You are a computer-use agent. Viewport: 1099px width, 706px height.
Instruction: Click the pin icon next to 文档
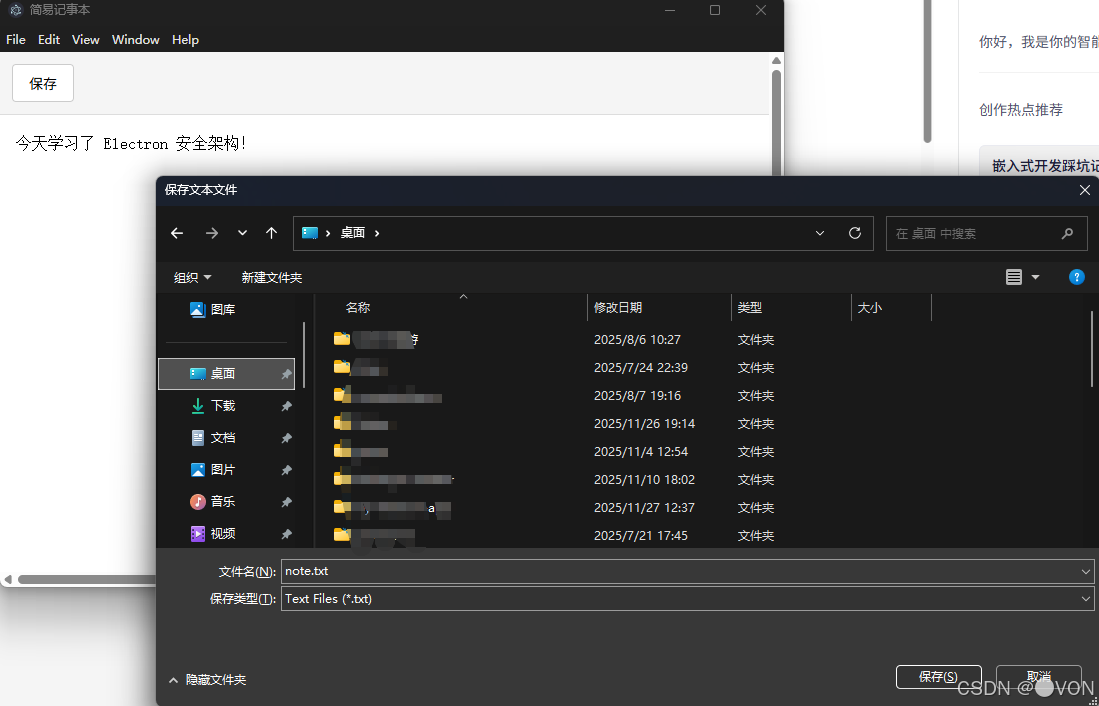point(286,438)
